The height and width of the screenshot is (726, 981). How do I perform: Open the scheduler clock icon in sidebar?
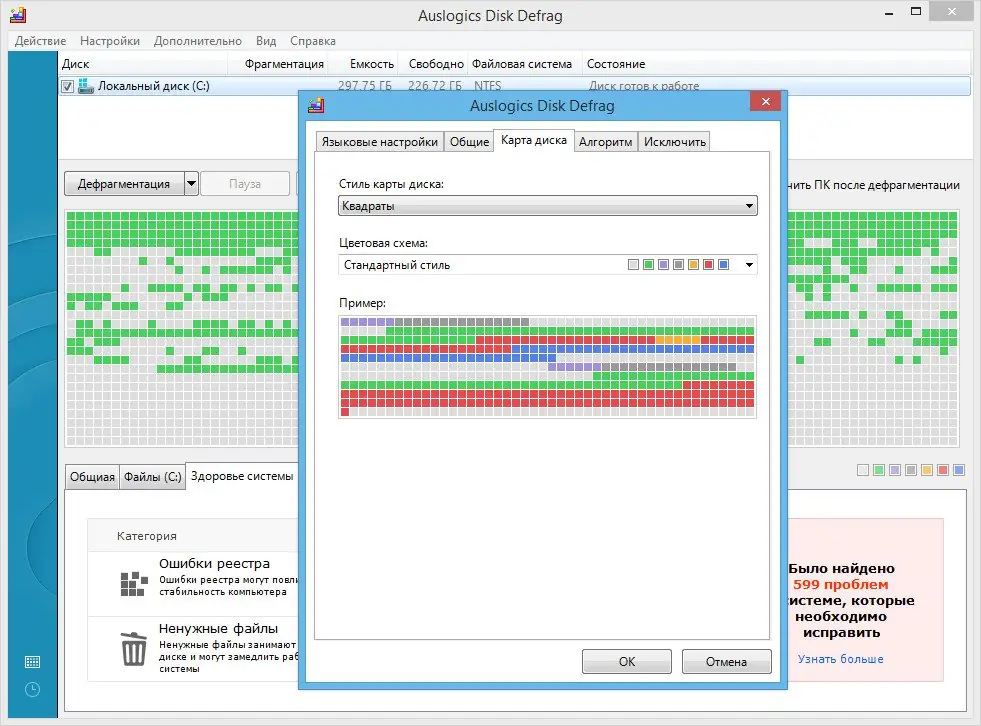pyautogui.click(x=33, y=690)
